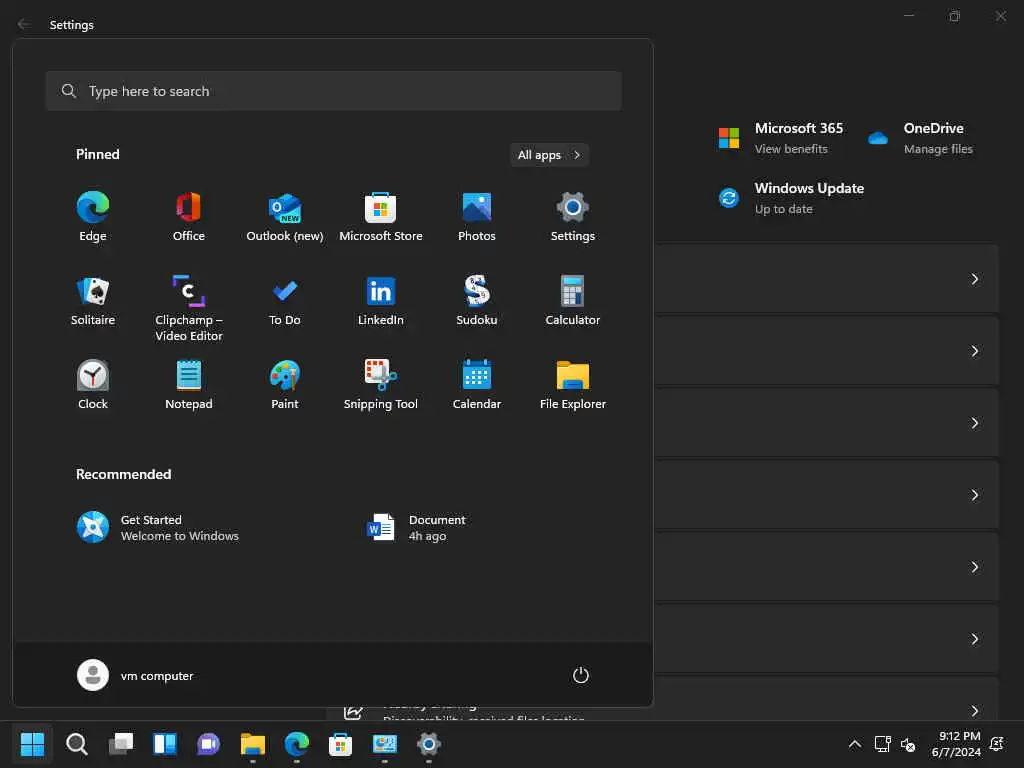
Task: Click the muted volume tray icon
Action: pyautogui.click(x=907, y=744)
